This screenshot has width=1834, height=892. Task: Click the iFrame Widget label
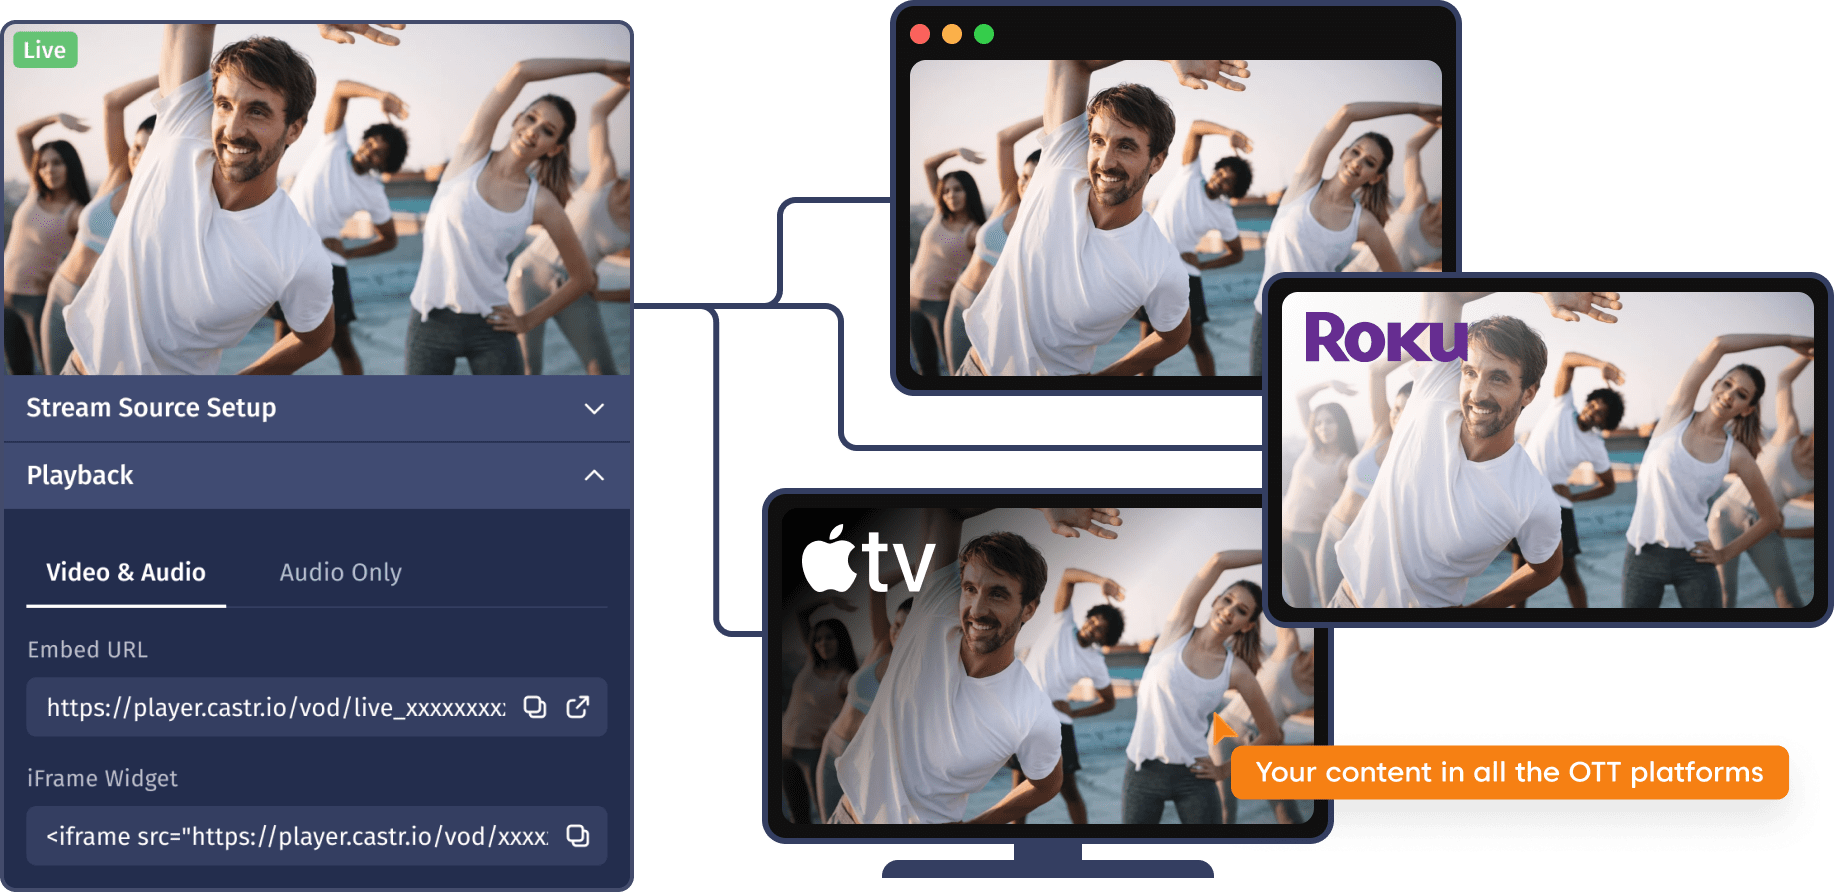[102, 778]
